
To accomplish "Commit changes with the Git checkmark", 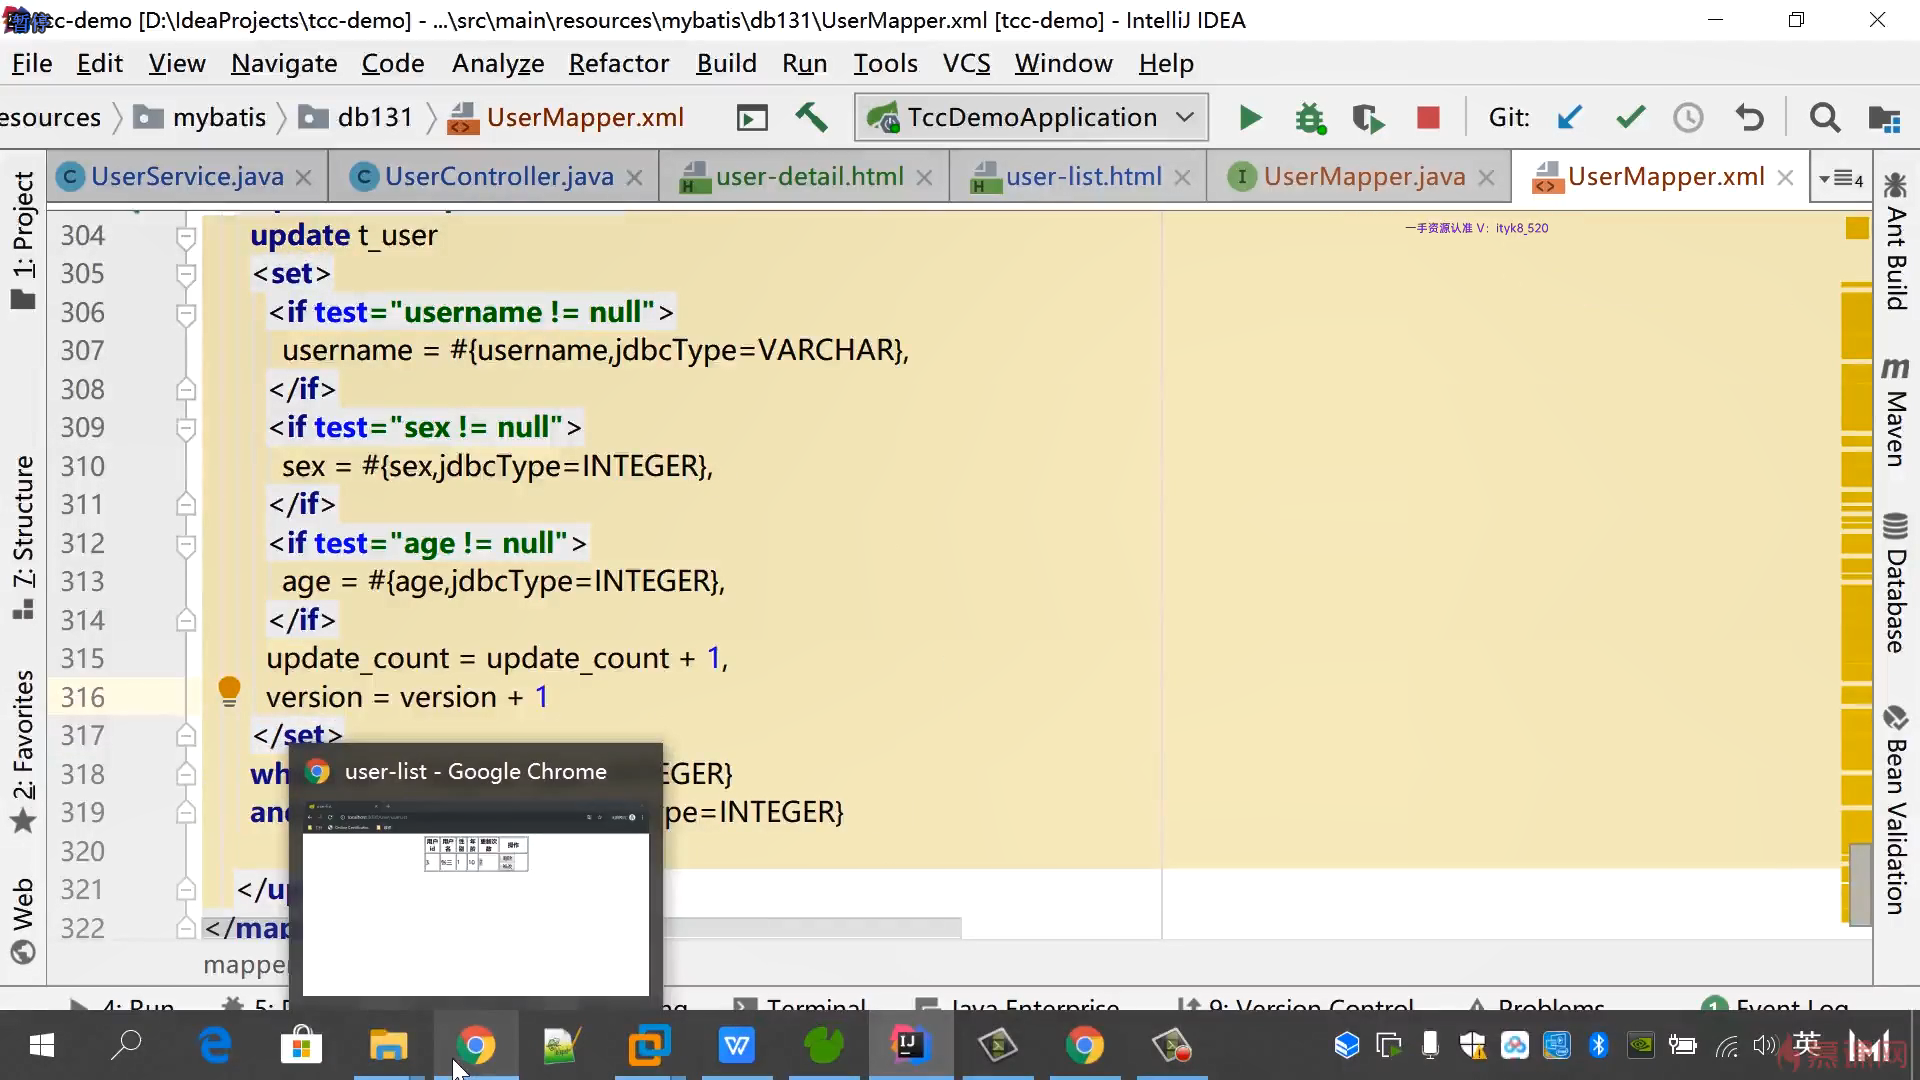I will tap(1630, 118).
